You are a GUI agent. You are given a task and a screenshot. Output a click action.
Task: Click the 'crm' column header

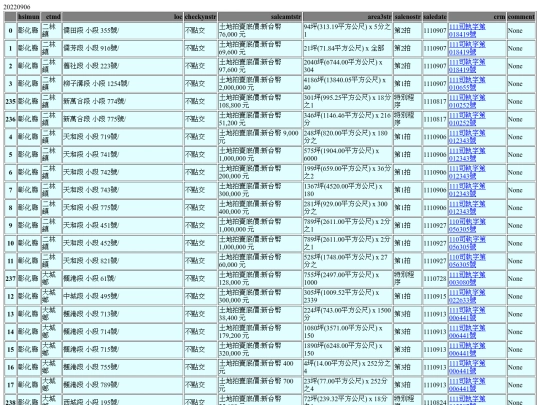click(477, 17)
